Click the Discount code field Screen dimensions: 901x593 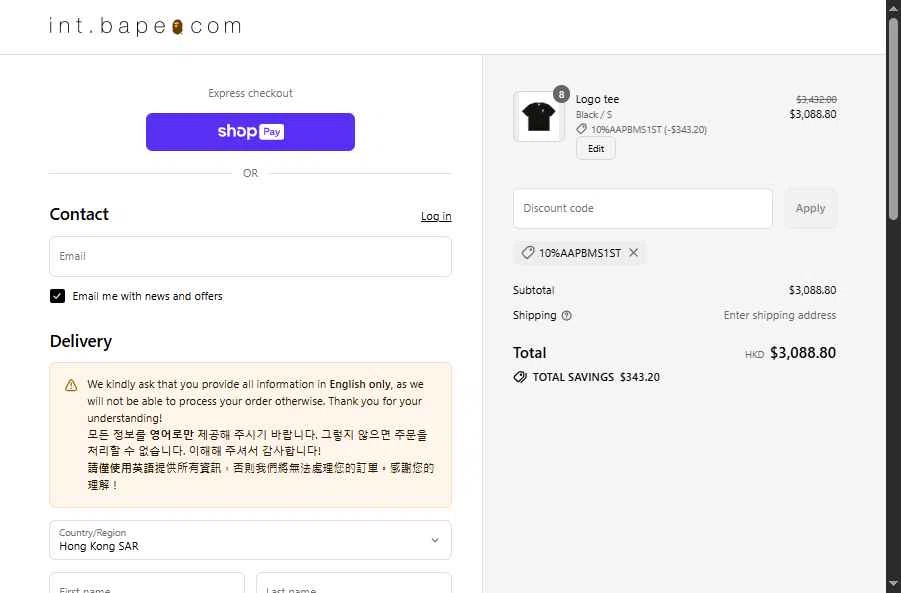click(642, 208)
